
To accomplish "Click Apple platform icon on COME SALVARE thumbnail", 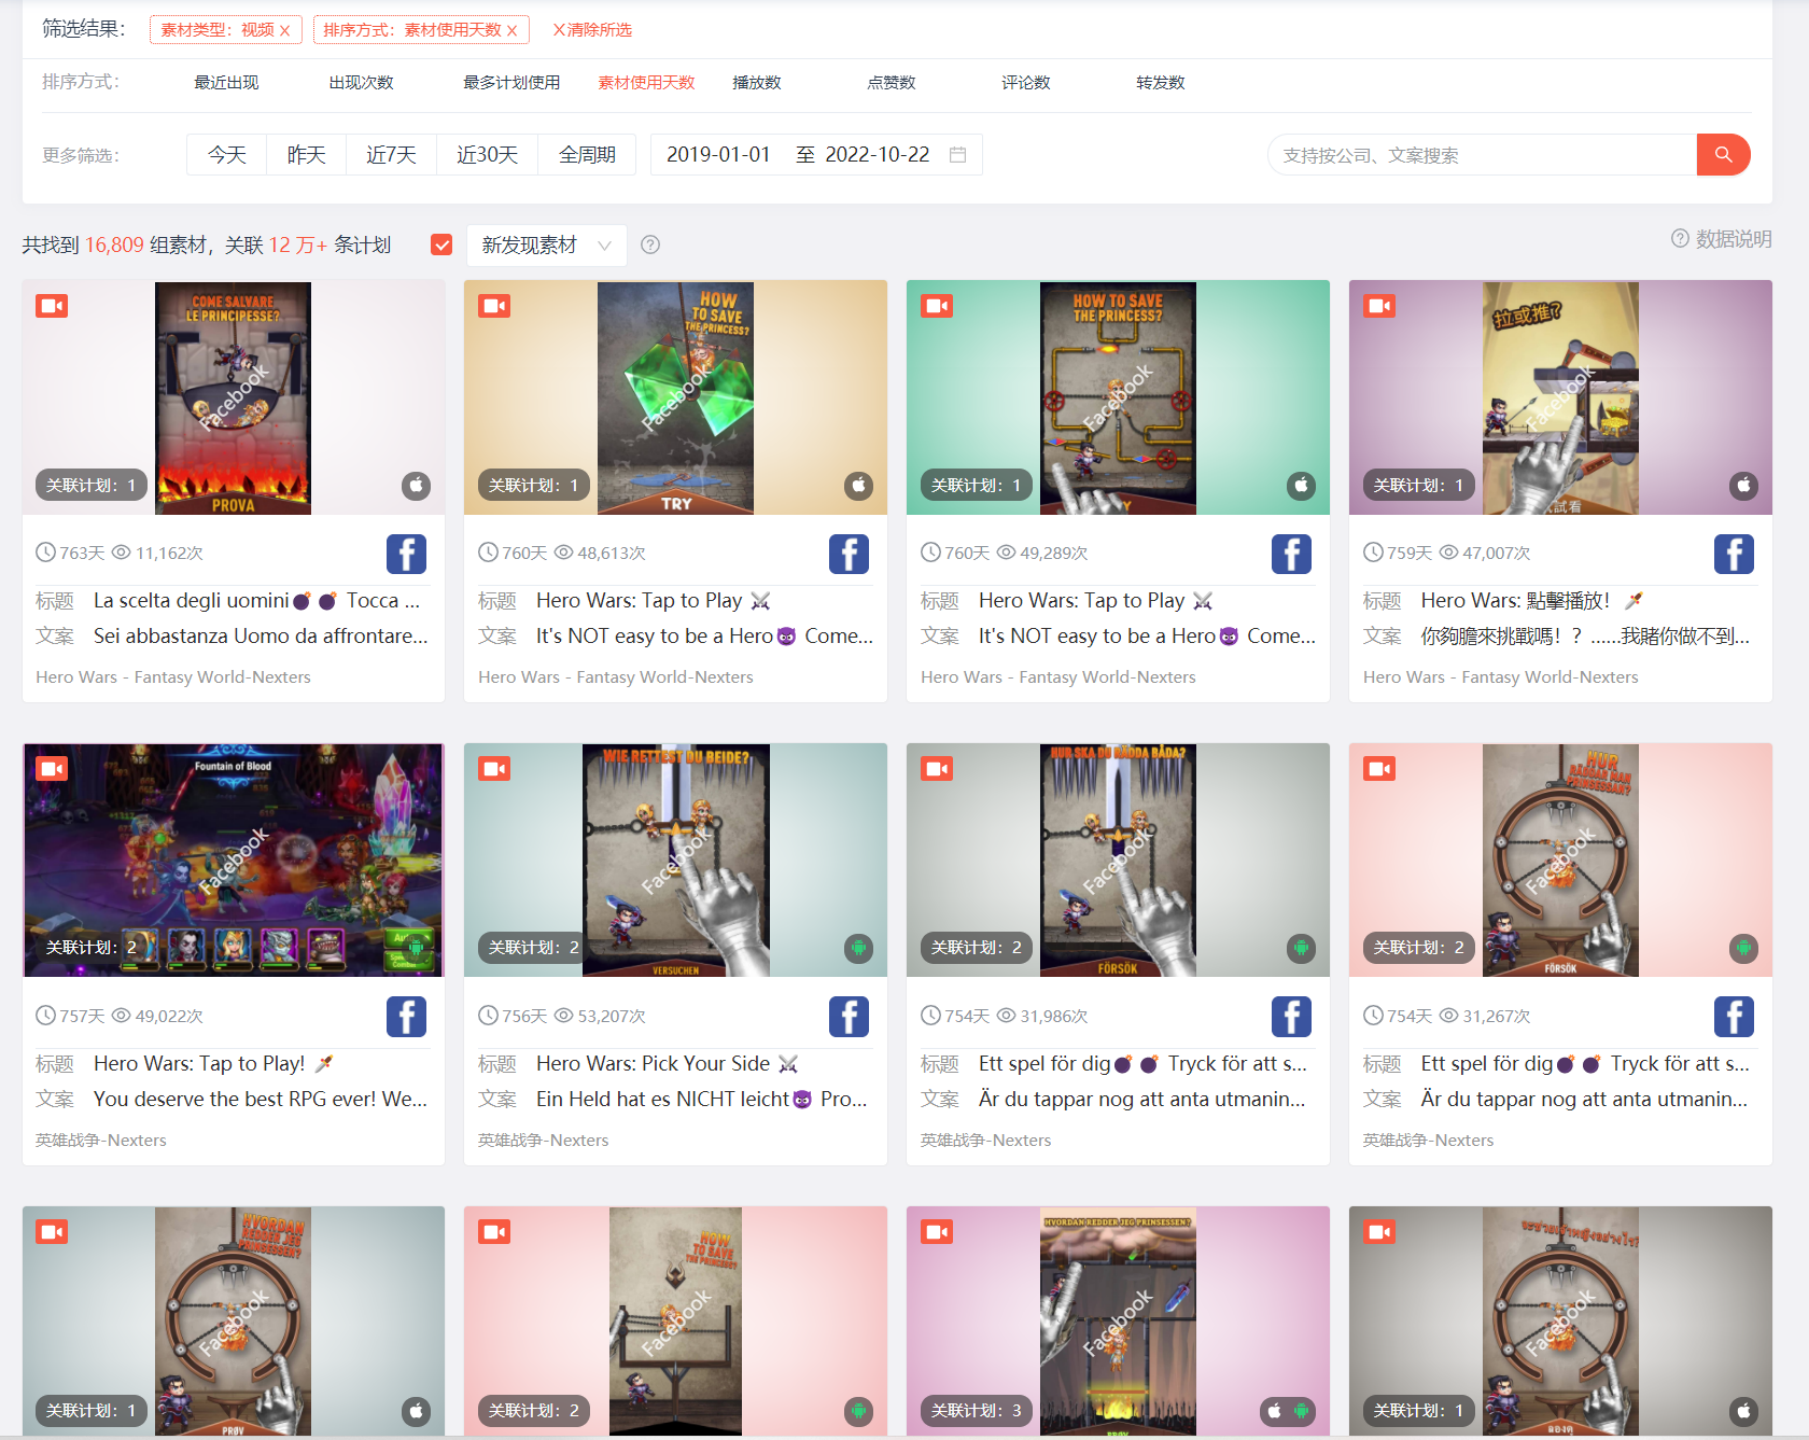I will pos(416,486).
